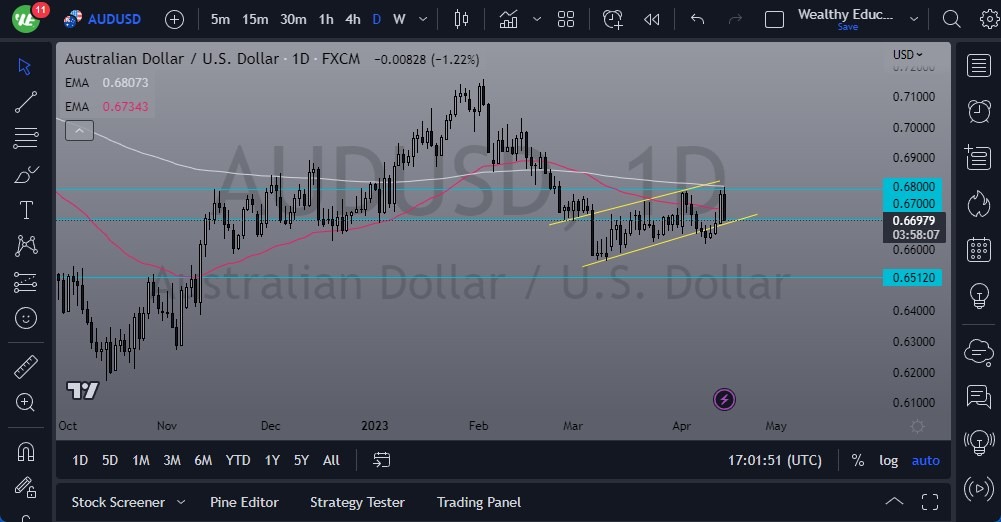Open the Trading Panel tab

479,502
